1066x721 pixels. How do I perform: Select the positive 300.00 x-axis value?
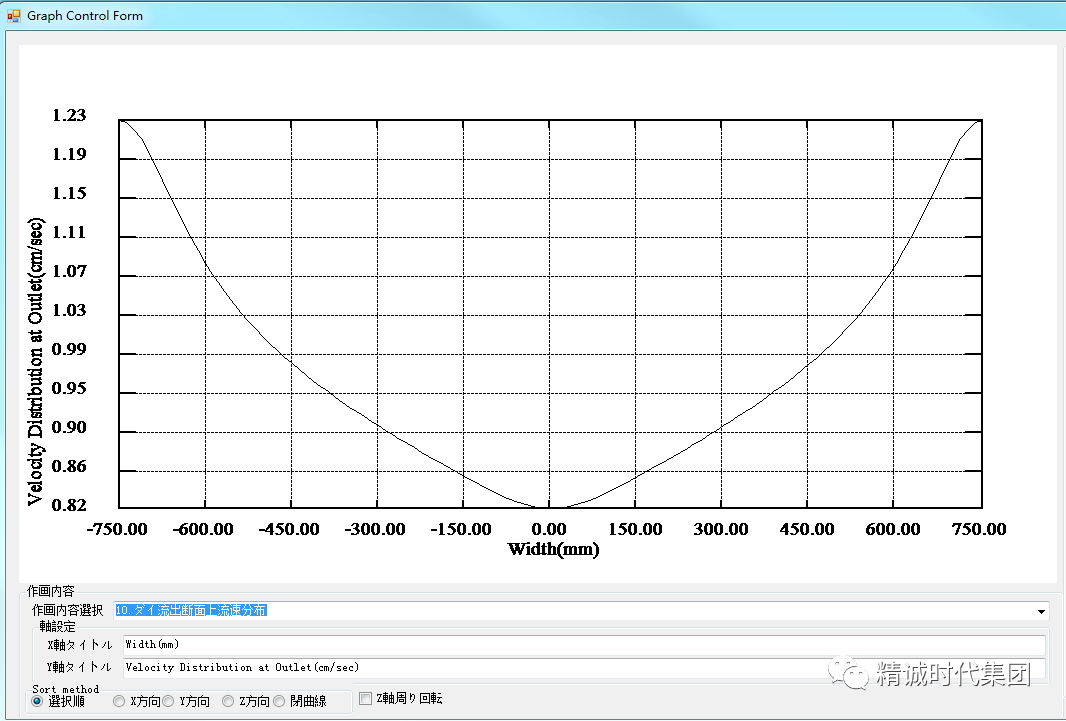click(x=721, y=529)
